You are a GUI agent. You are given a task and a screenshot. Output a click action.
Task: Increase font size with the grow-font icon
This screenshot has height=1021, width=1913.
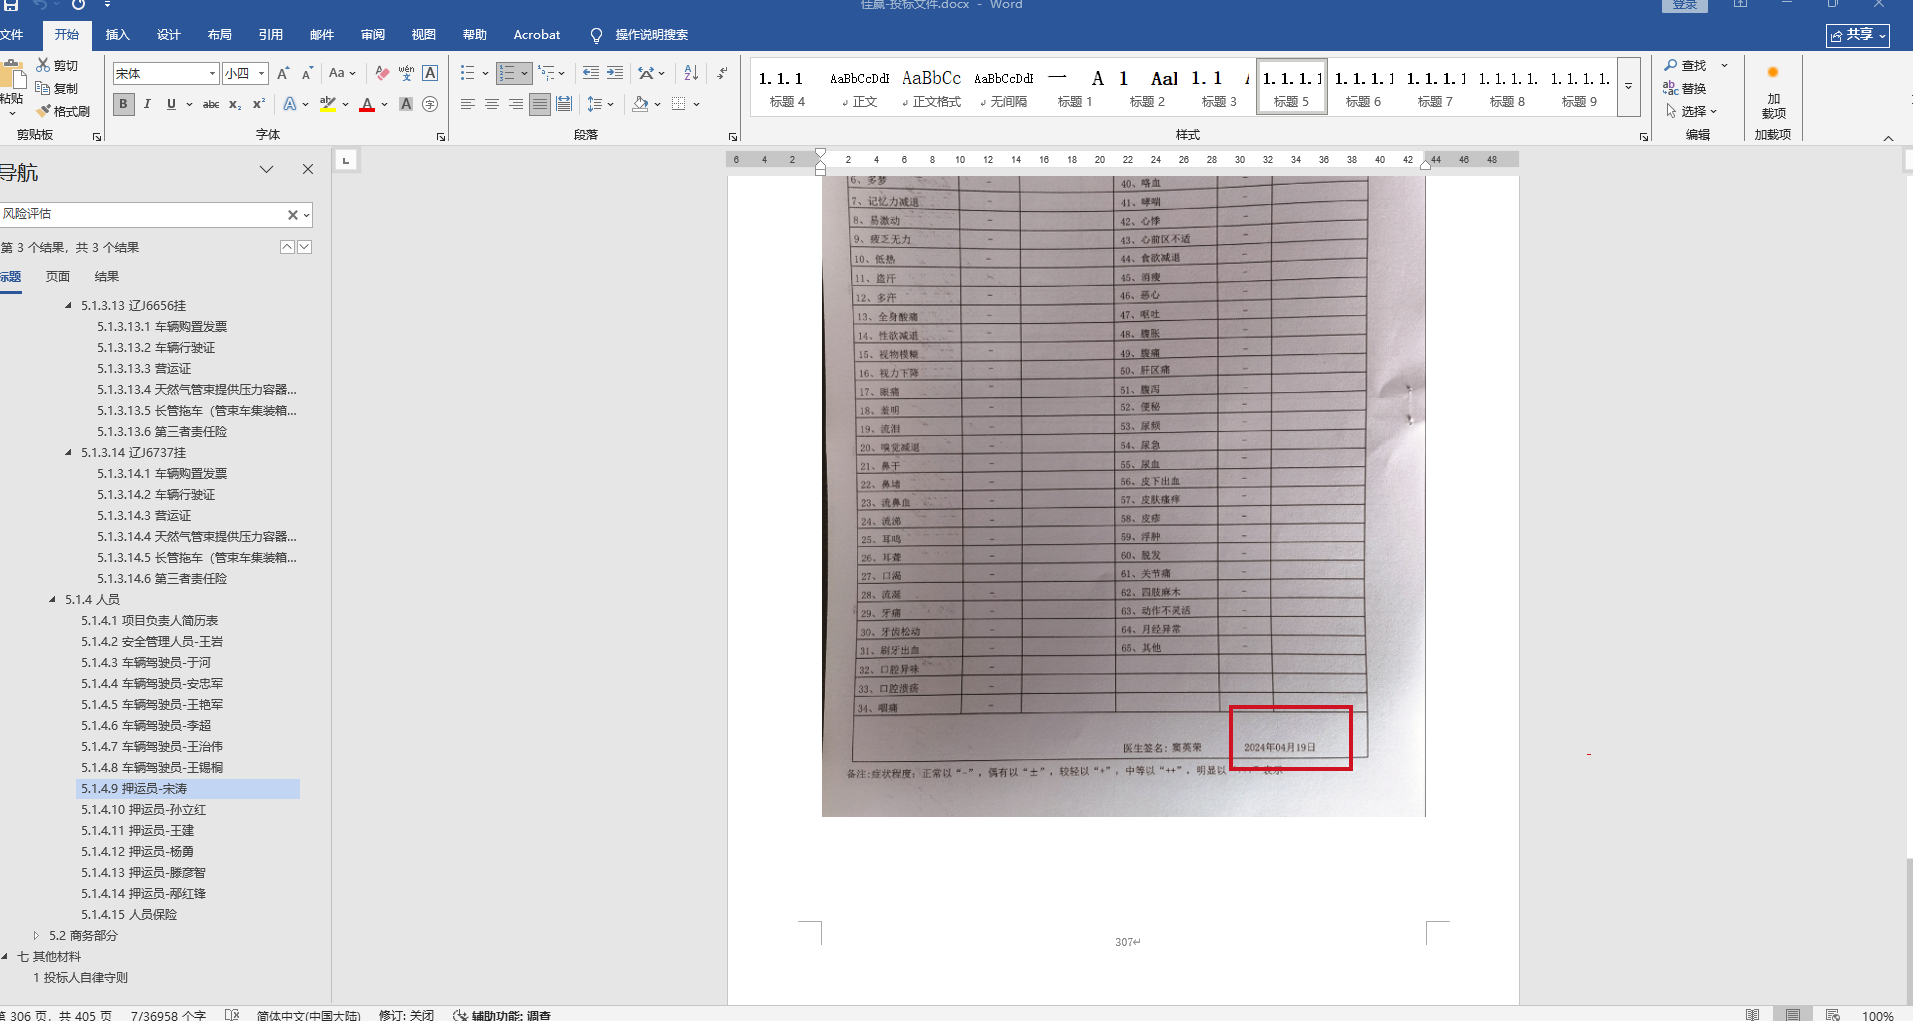(283, 73)
